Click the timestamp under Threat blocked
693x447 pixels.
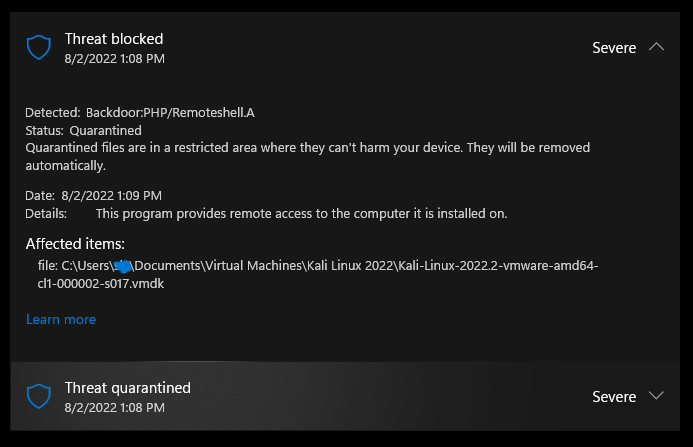[115, 58]
